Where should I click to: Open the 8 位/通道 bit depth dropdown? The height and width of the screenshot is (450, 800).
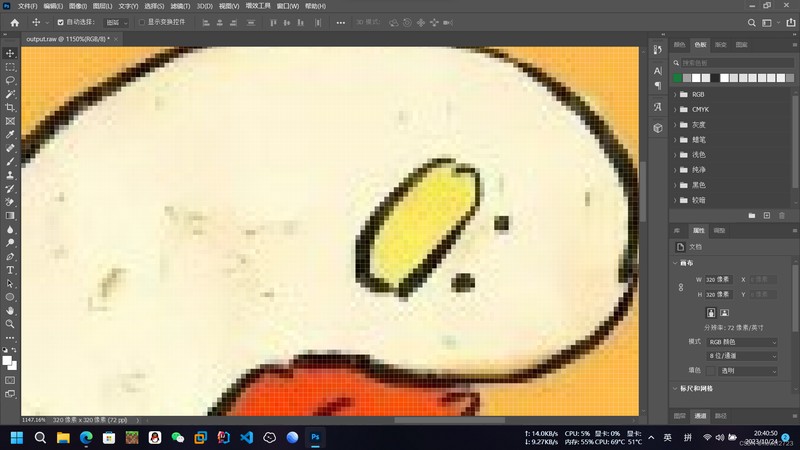[742, 356]
